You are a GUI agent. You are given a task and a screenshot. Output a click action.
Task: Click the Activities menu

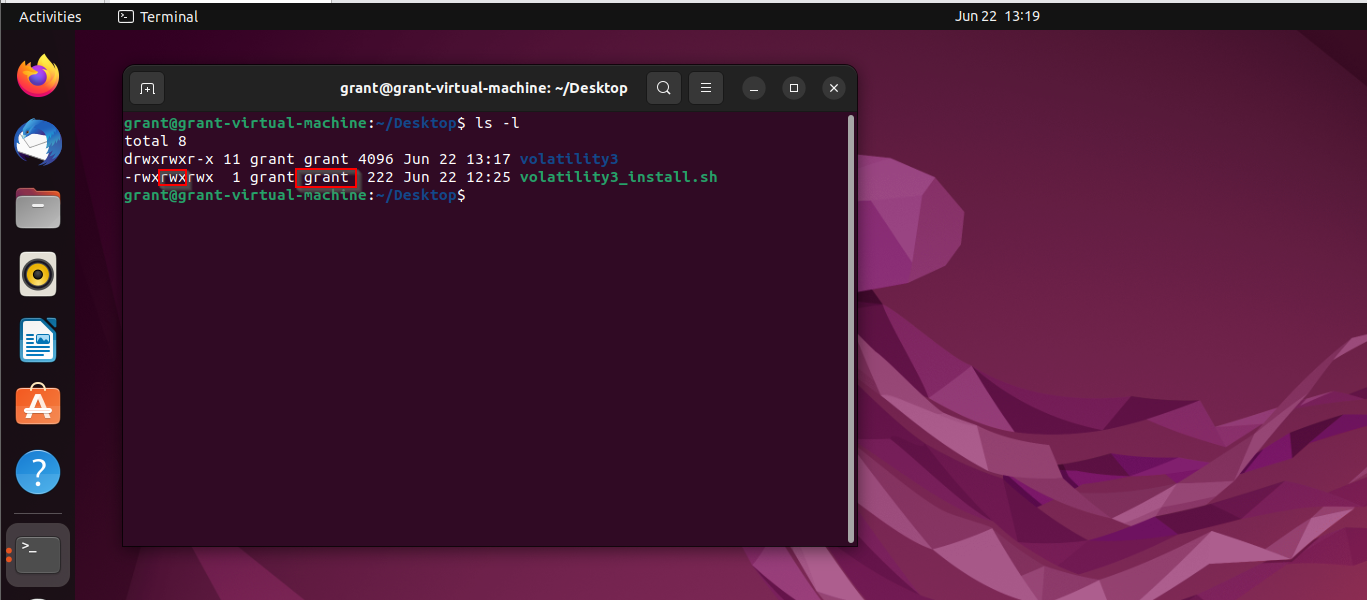click(48, 16)
